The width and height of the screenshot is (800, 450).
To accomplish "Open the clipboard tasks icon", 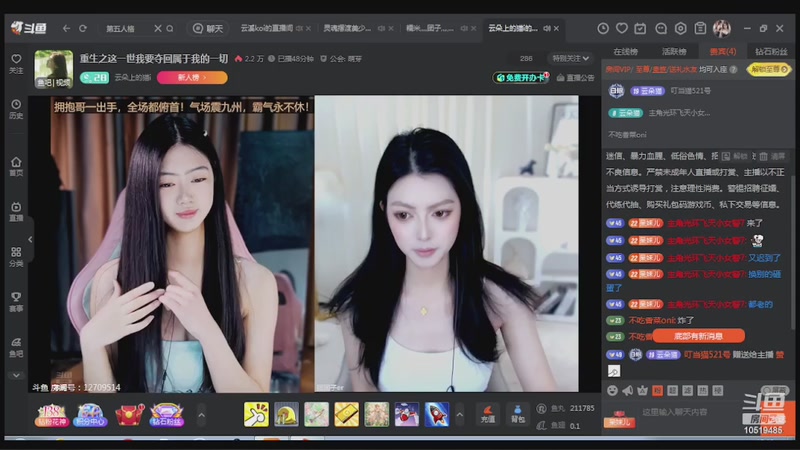I will click(700, 29).
